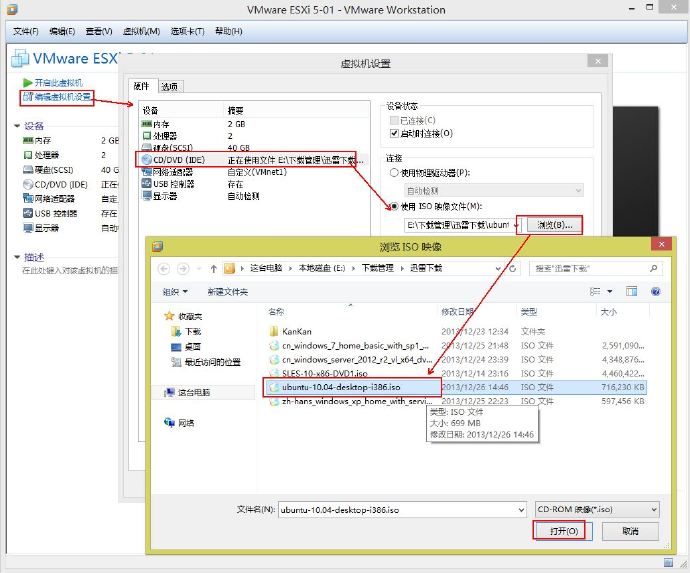Viewport: 690px width, 573px height.
Task: Open the View (V) menu
Action: [99, 31]
